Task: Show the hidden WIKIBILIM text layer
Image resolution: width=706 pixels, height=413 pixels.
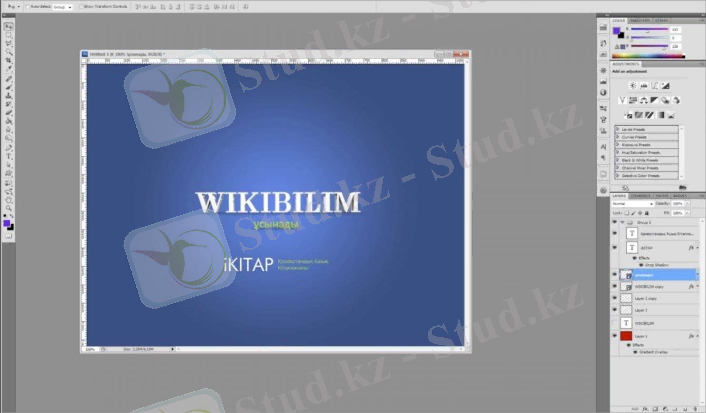Action: point(615,323)
